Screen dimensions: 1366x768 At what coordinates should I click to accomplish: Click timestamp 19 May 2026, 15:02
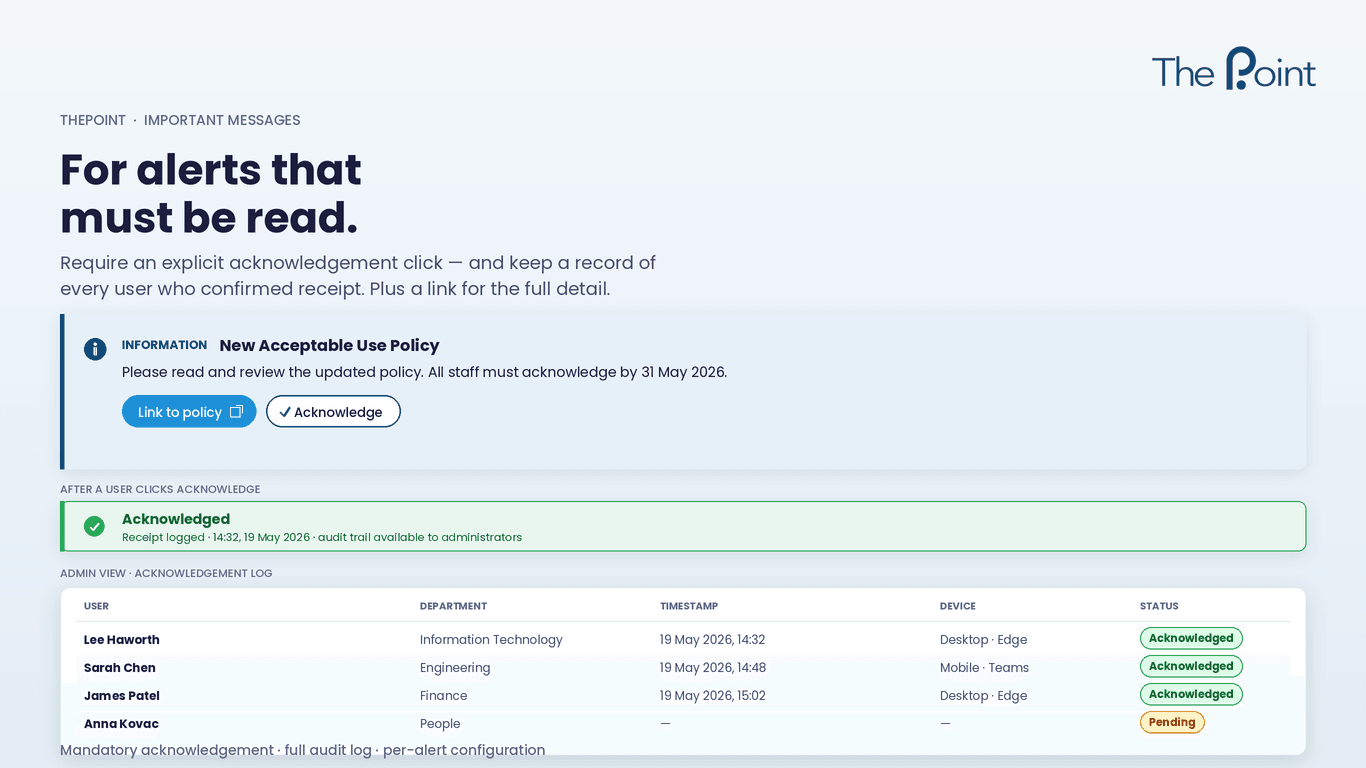point(713,696)
